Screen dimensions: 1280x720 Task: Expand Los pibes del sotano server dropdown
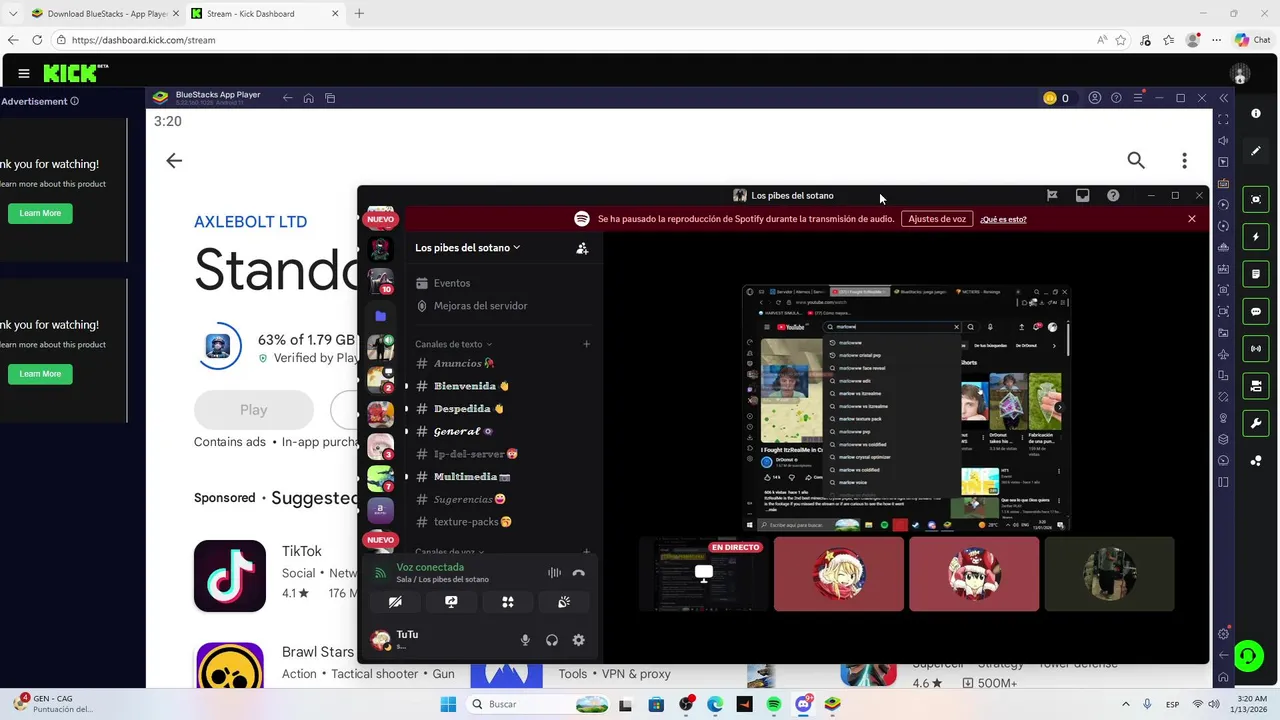point(468,248)
